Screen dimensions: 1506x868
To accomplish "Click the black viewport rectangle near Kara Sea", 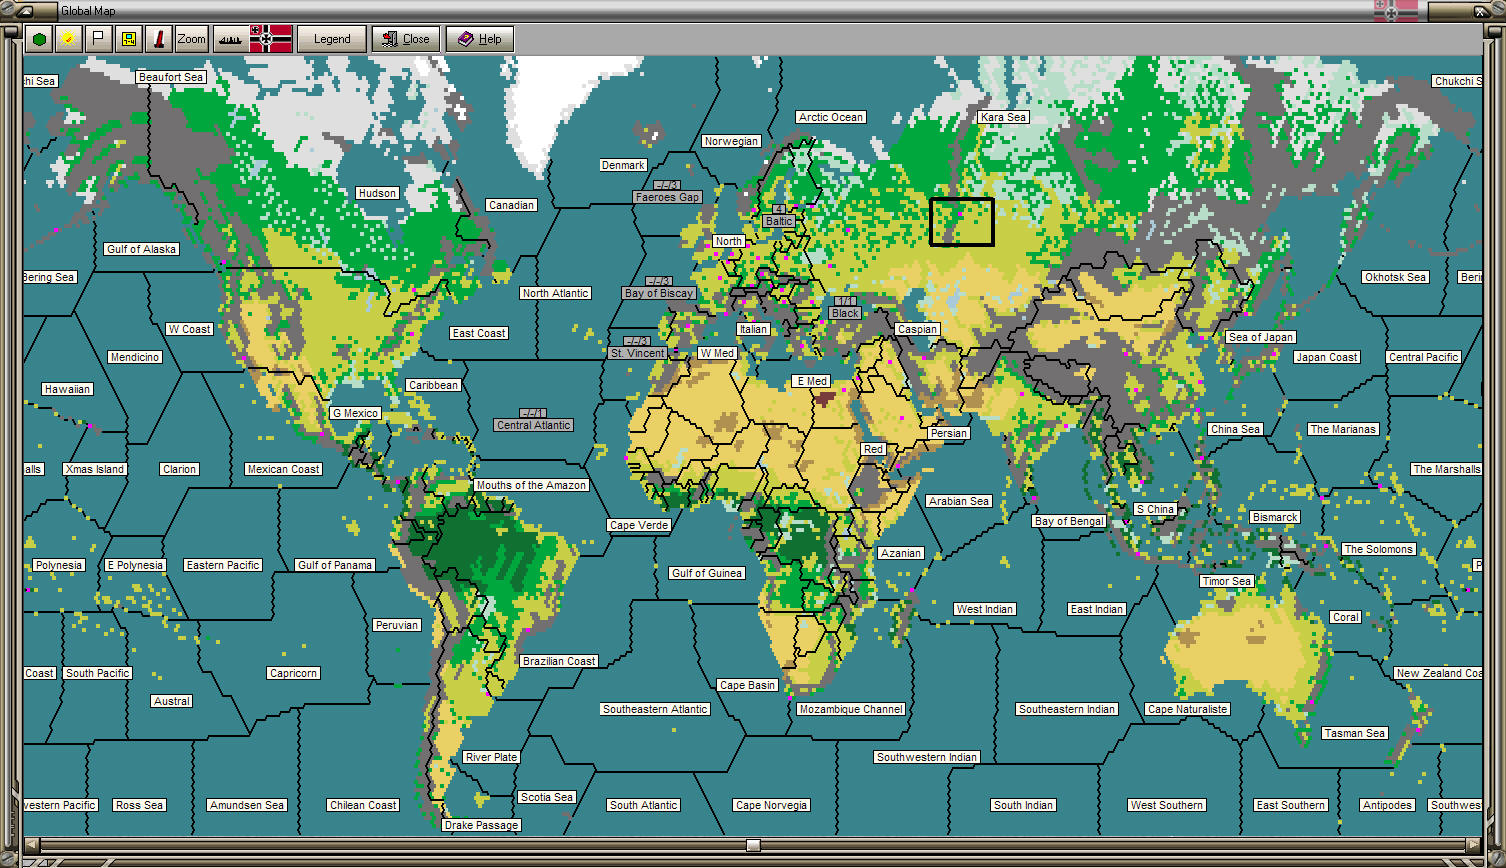I will click(x=960, y=222).
